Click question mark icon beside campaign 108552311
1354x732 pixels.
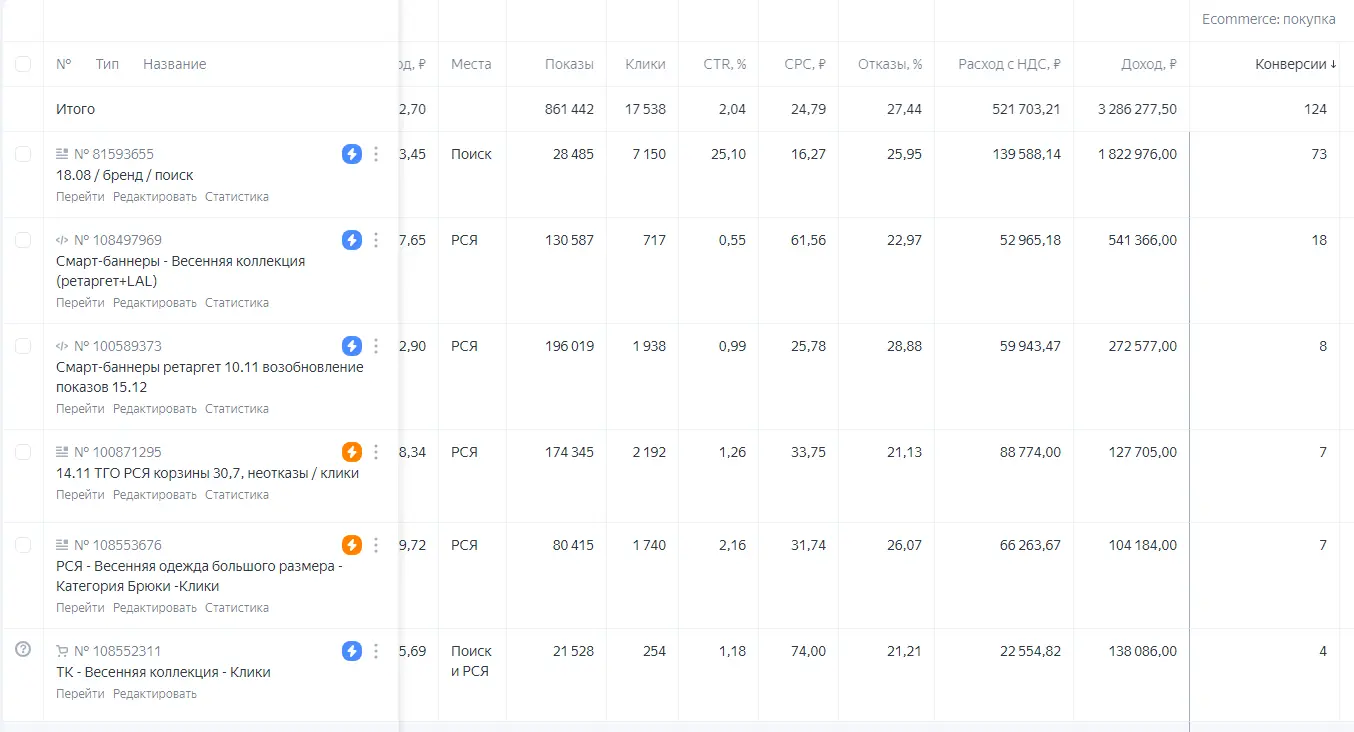tap(23, 650)
